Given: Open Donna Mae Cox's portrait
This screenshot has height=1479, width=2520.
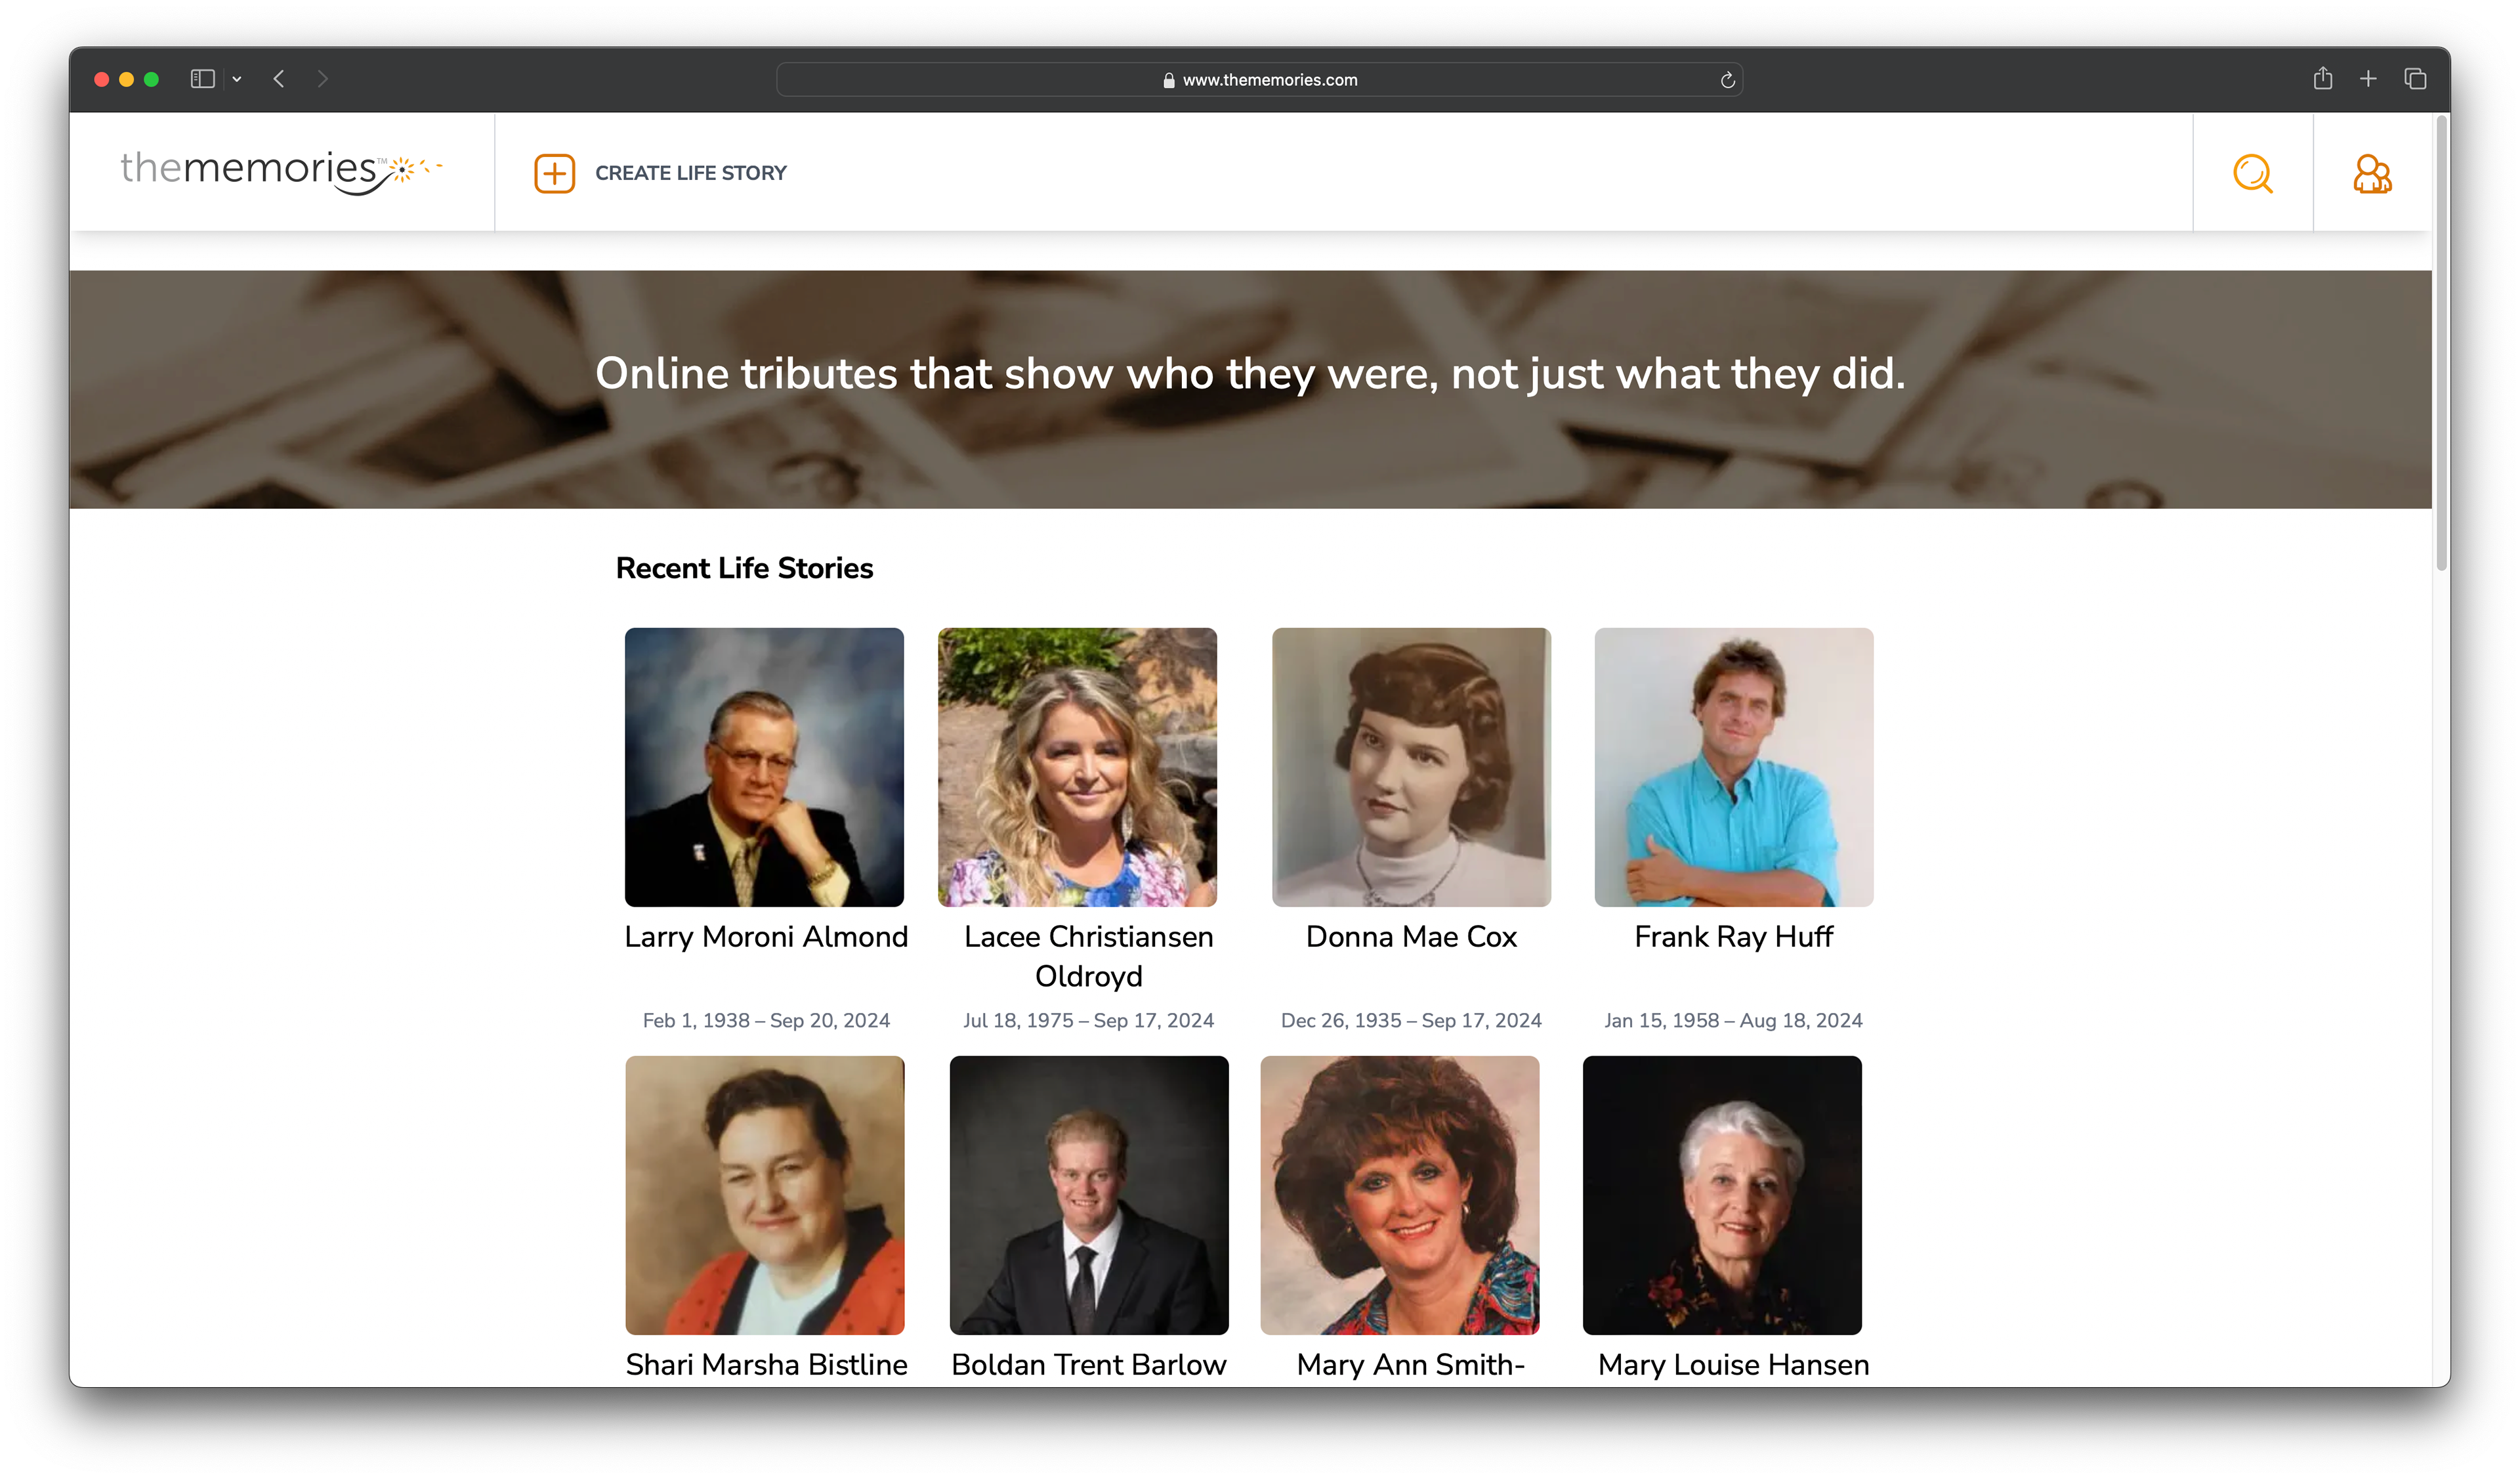Looking at the screenshot, I should click(1411, 767).
